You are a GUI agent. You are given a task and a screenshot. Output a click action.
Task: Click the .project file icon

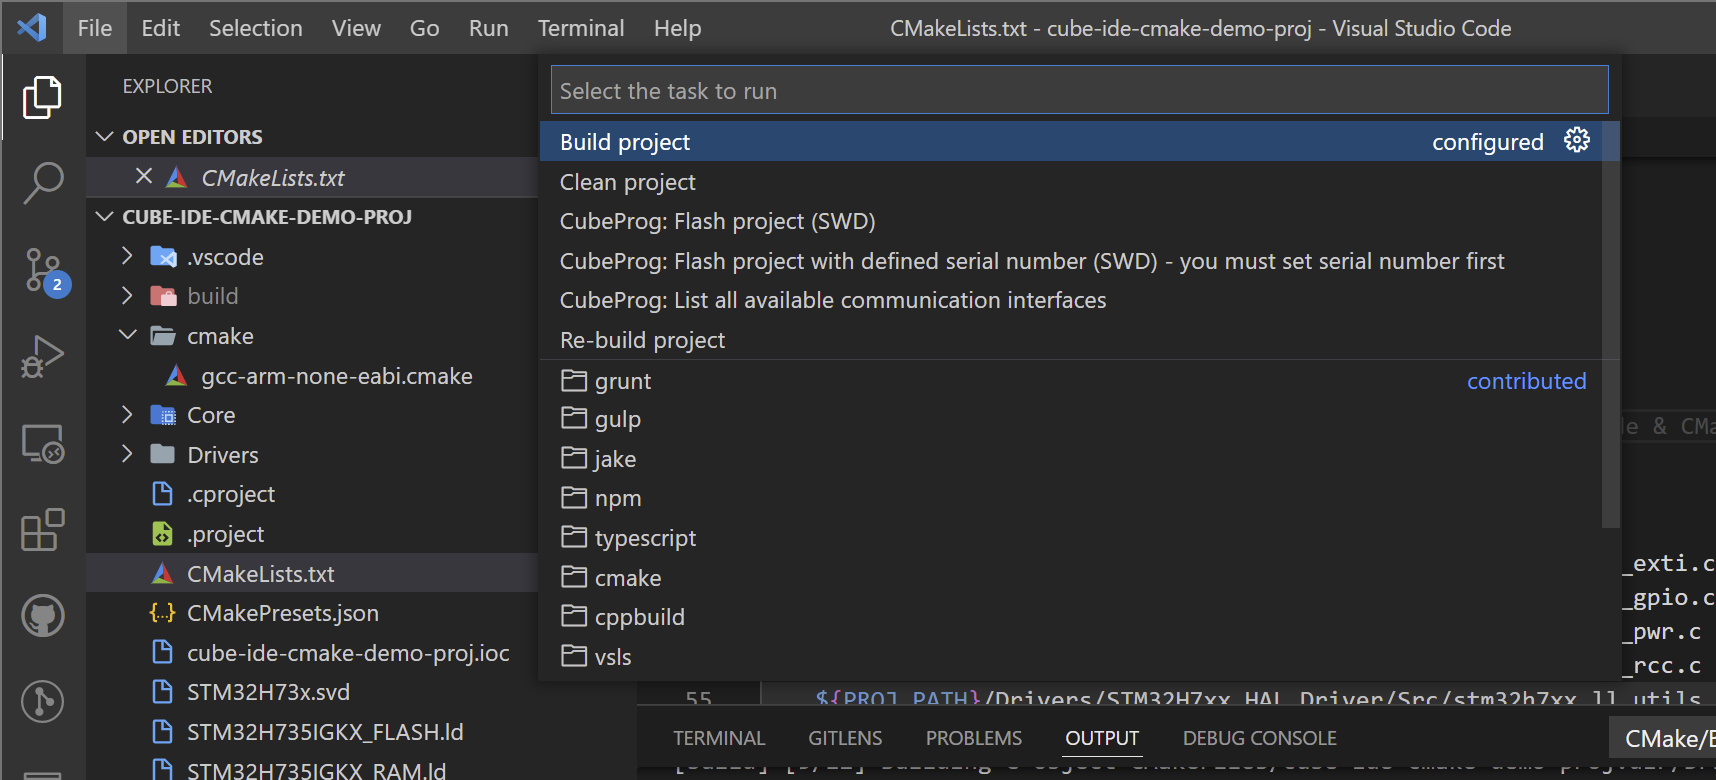coord(162,534)
